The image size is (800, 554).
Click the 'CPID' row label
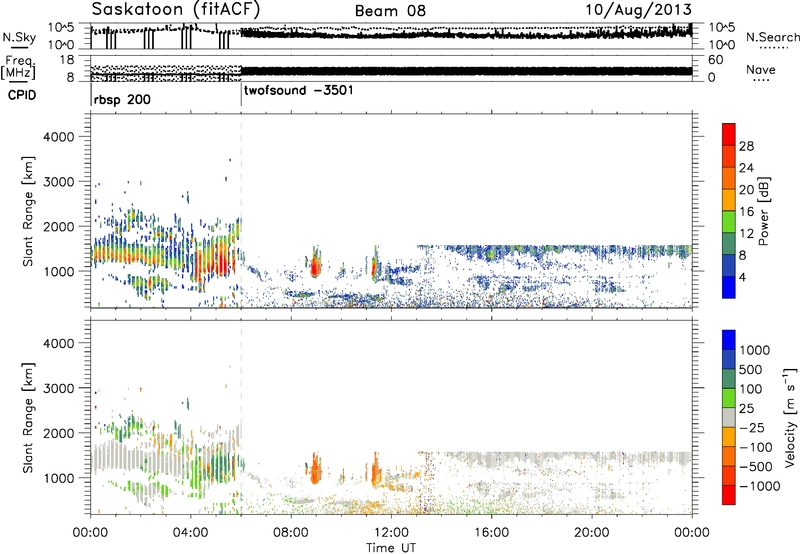click(x=22, y=95)
